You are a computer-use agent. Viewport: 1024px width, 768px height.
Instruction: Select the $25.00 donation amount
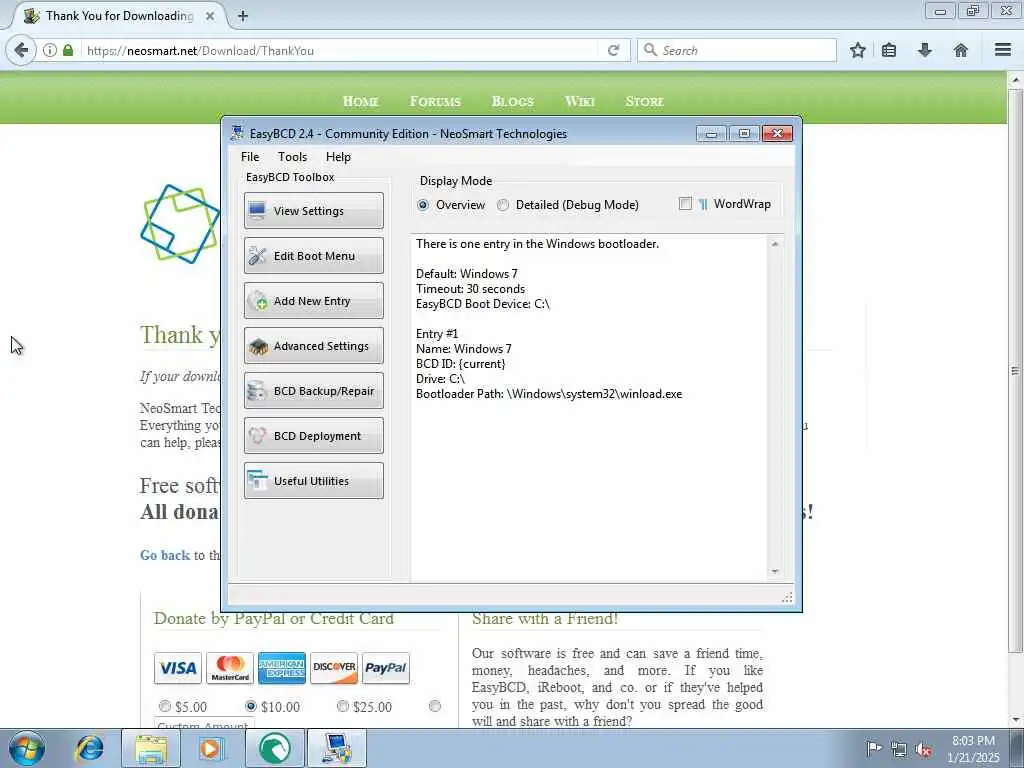(343, 706)
